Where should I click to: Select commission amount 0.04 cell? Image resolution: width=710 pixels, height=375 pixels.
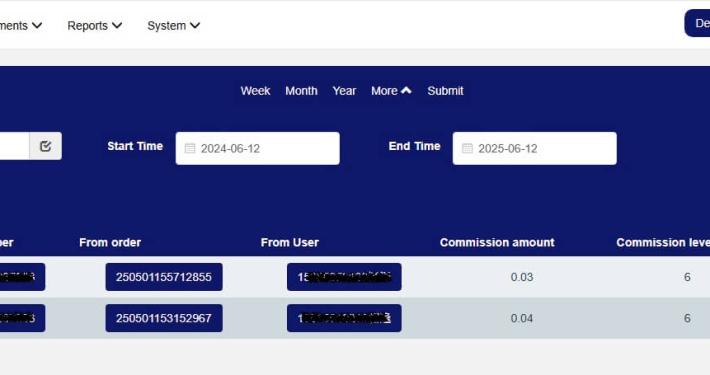(522, 318)
